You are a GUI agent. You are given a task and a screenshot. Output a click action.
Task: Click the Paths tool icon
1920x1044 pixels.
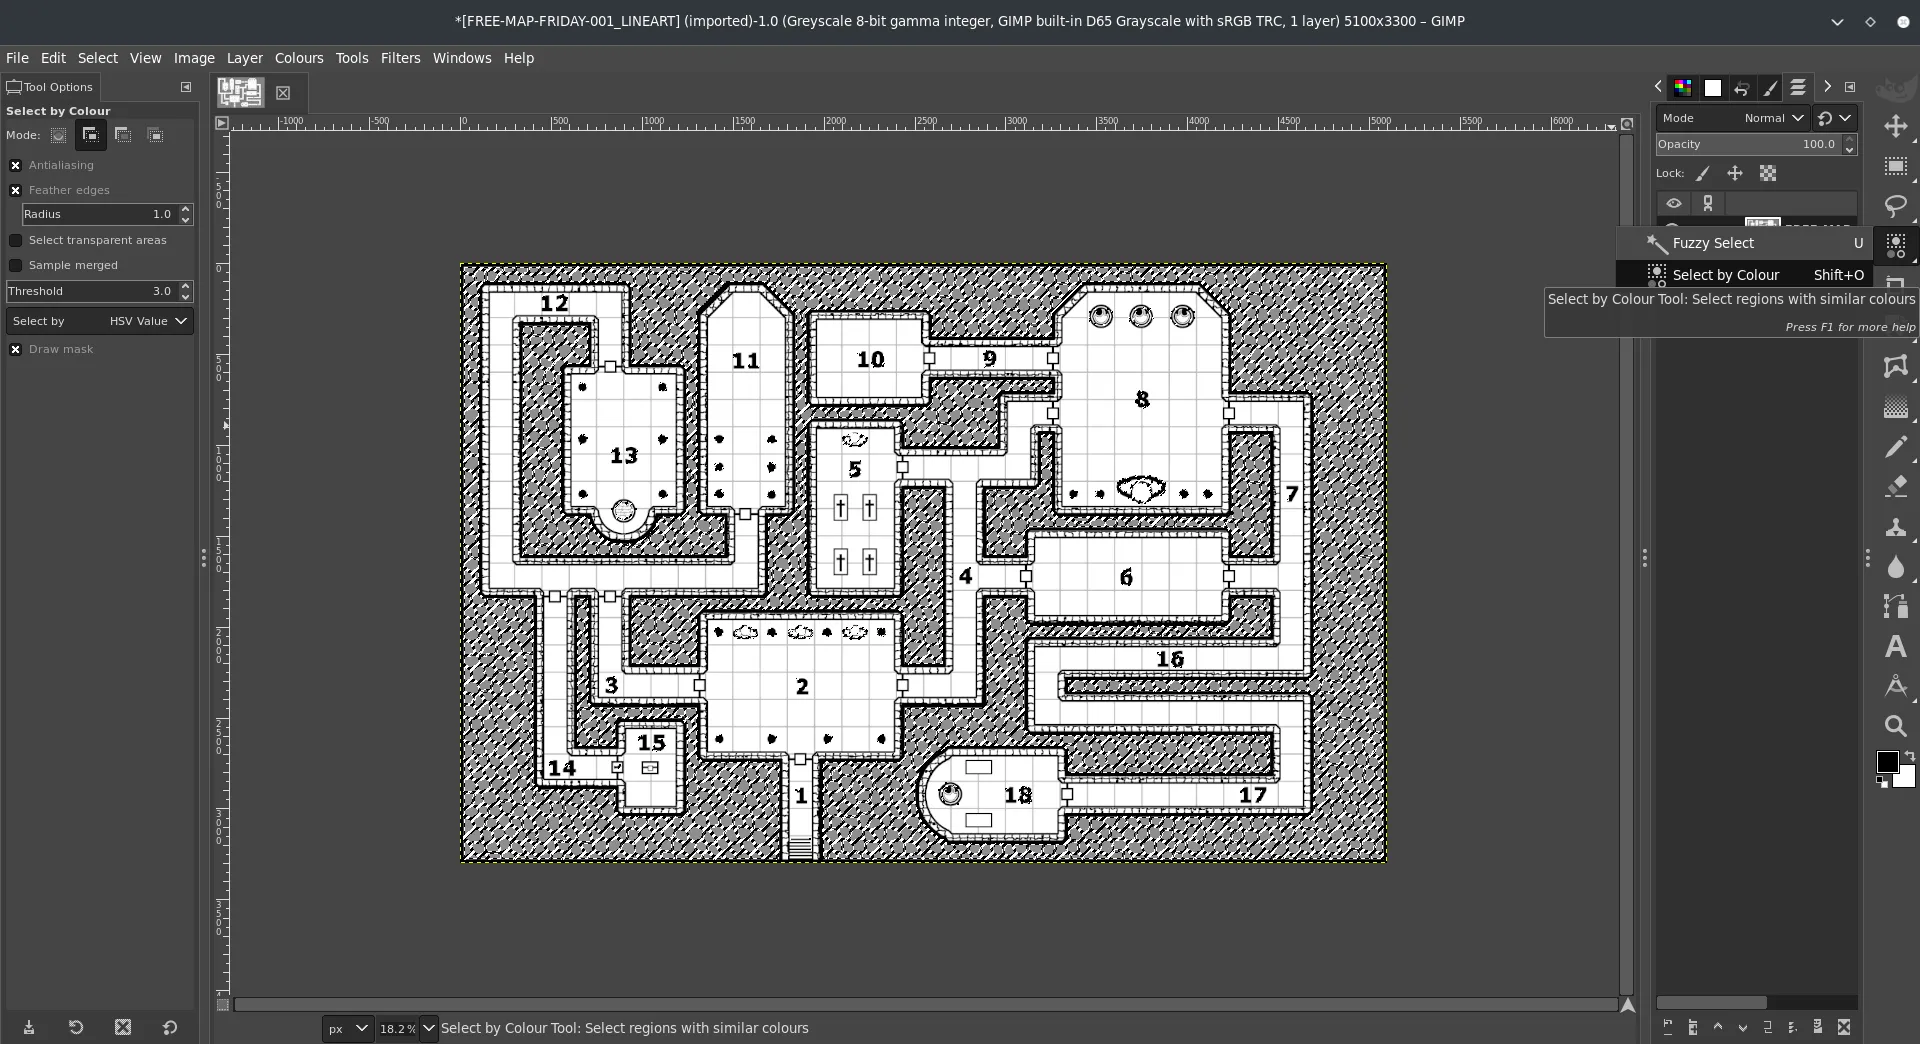point(1895,606)
